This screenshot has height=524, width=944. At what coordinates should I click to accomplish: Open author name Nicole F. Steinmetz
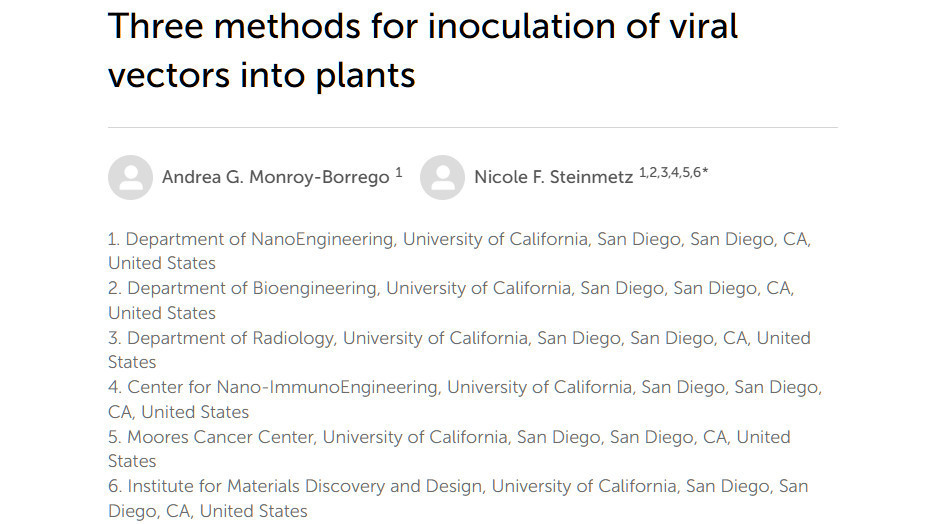[x=553, y=177]
